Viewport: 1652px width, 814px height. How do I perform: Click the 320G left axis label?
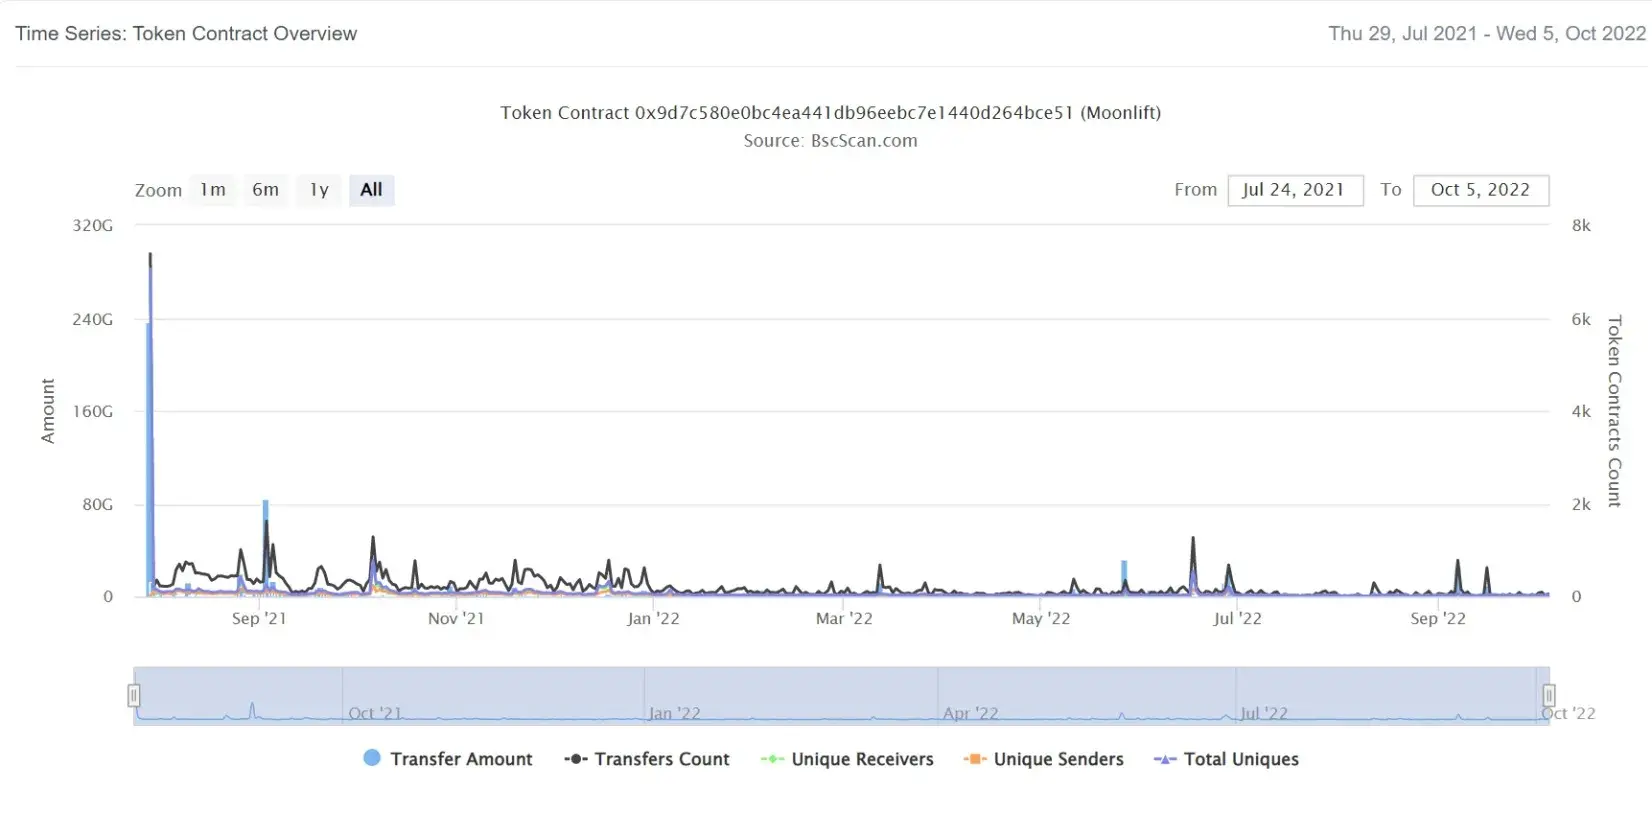93,226
